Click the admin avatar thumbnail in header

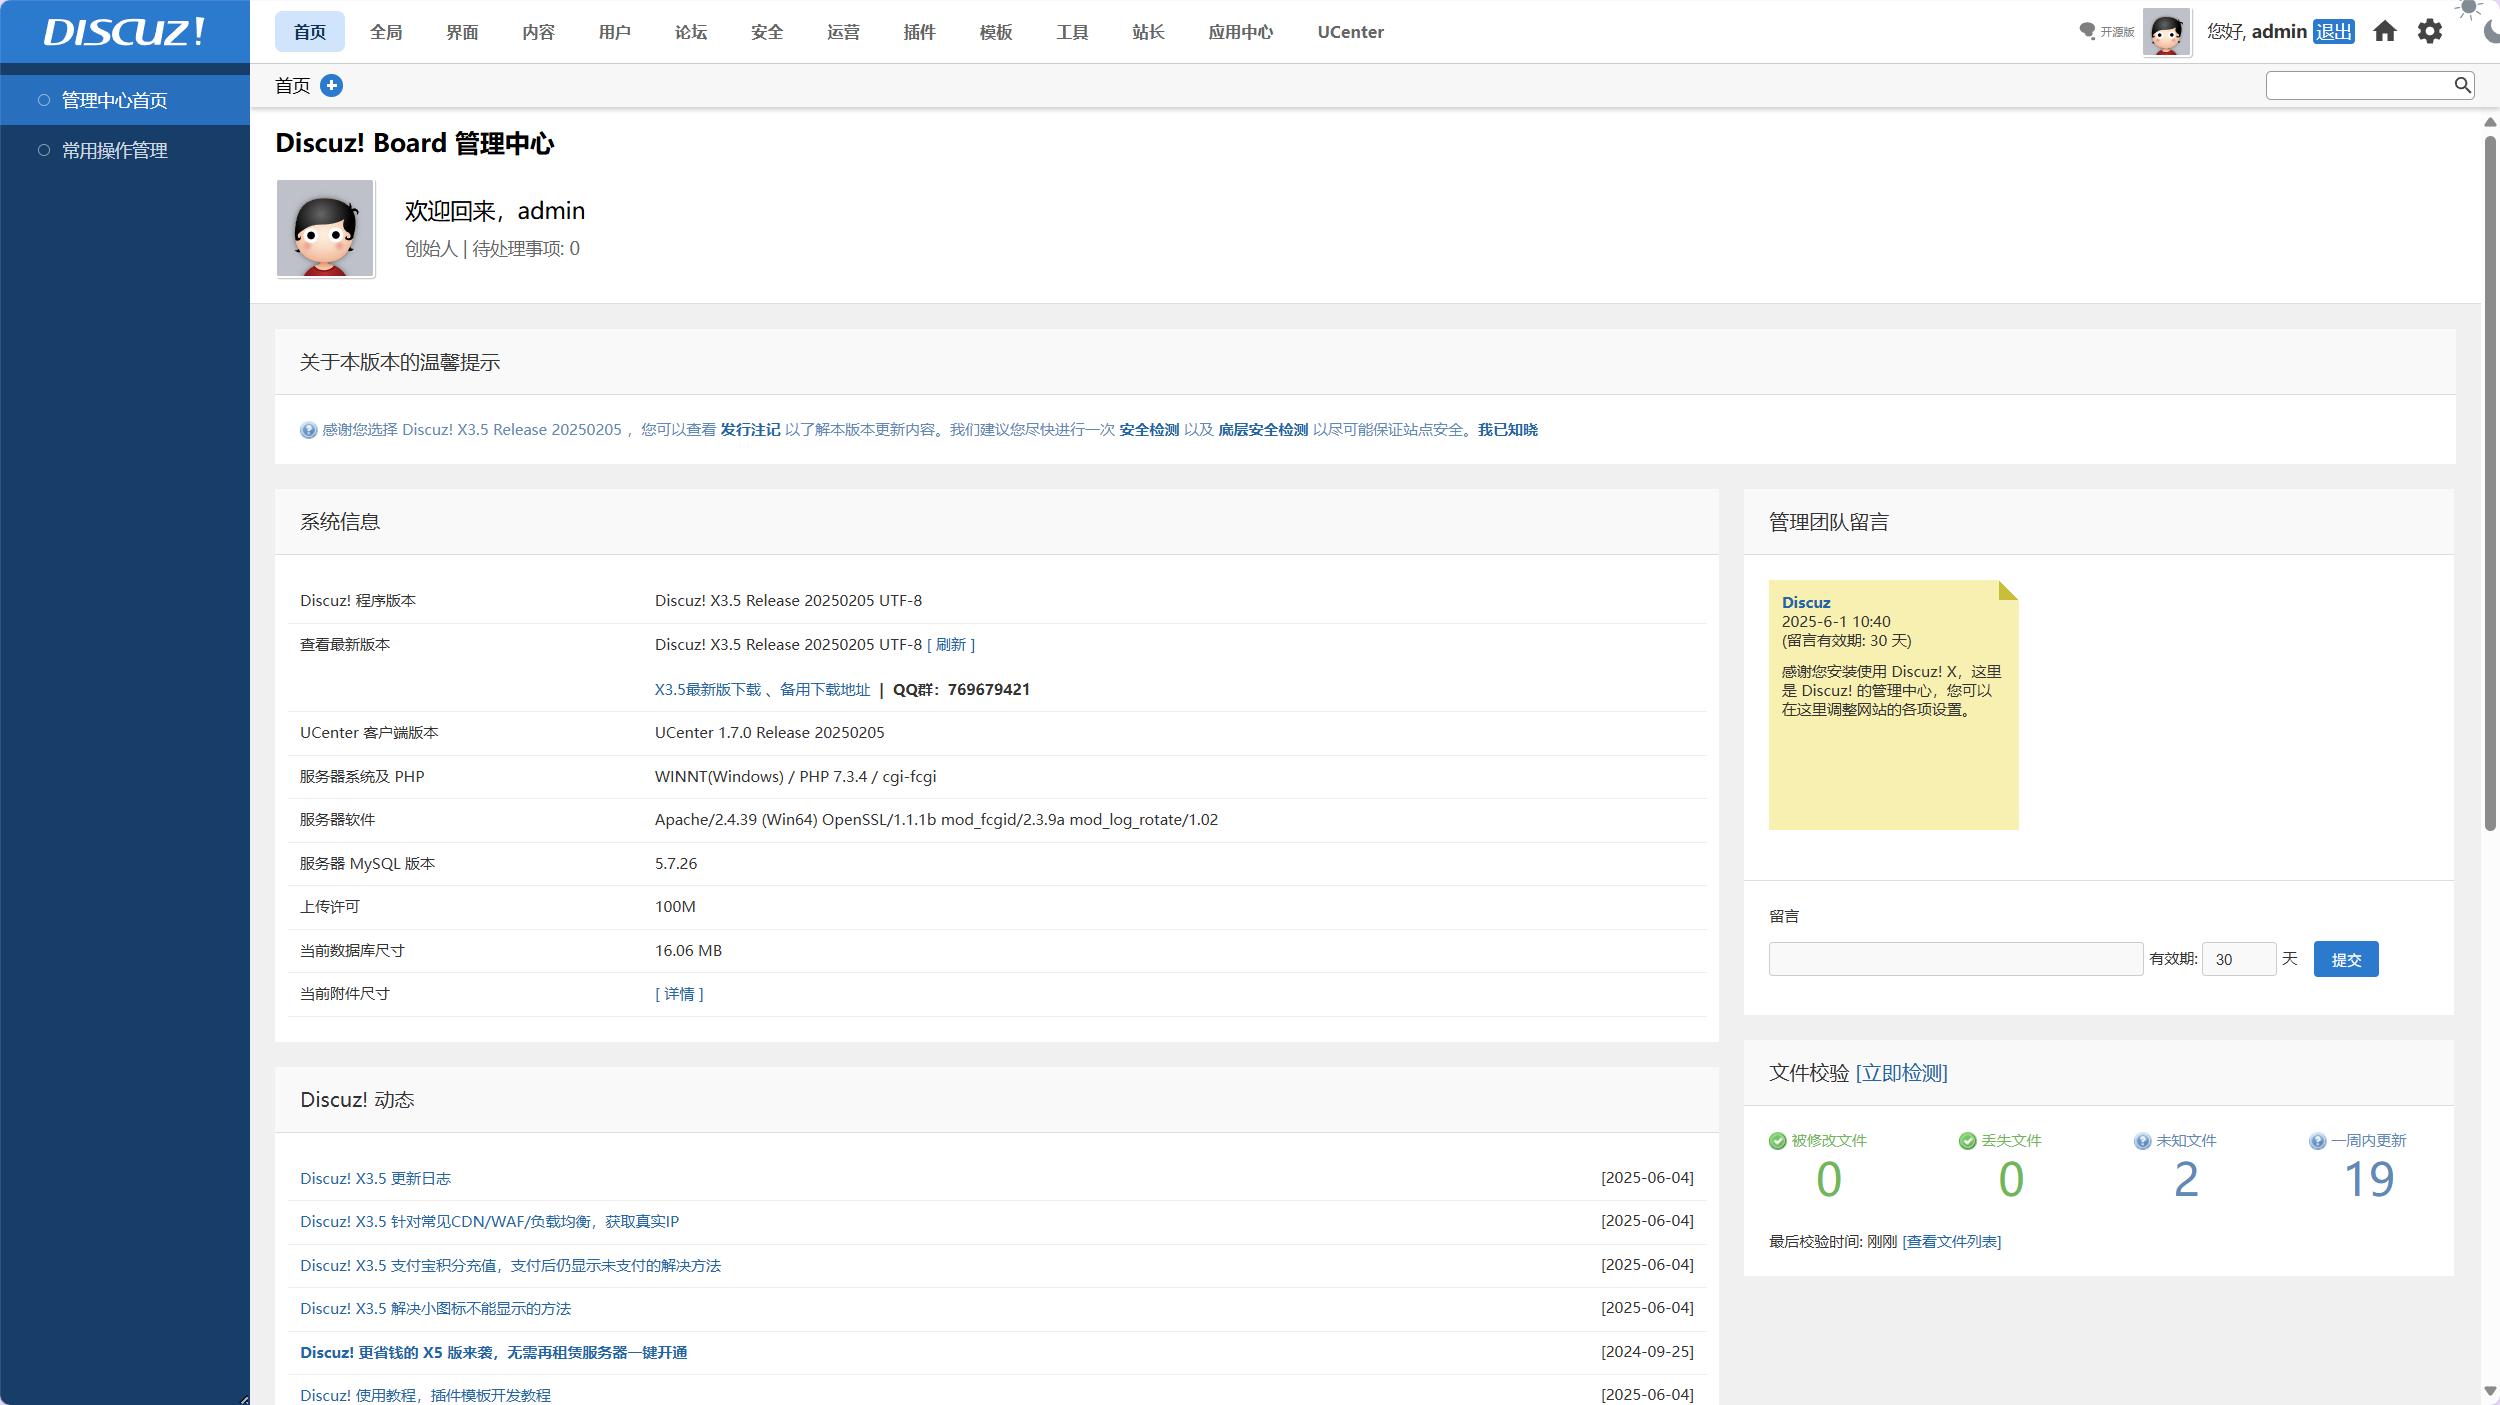point(2166,33)
